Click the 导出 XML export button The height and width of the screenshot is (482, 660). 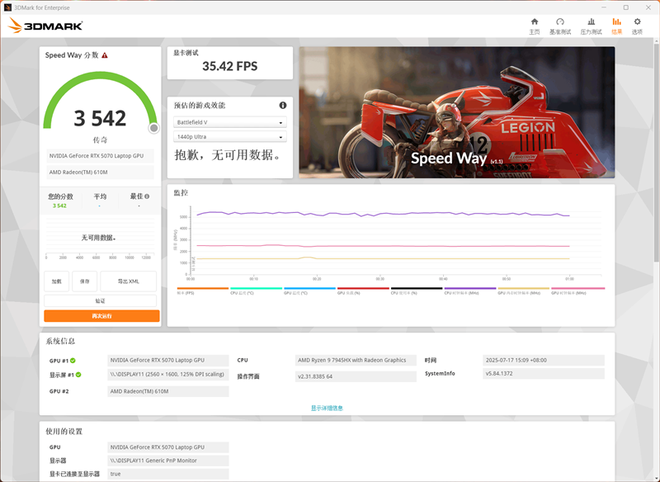129,281
